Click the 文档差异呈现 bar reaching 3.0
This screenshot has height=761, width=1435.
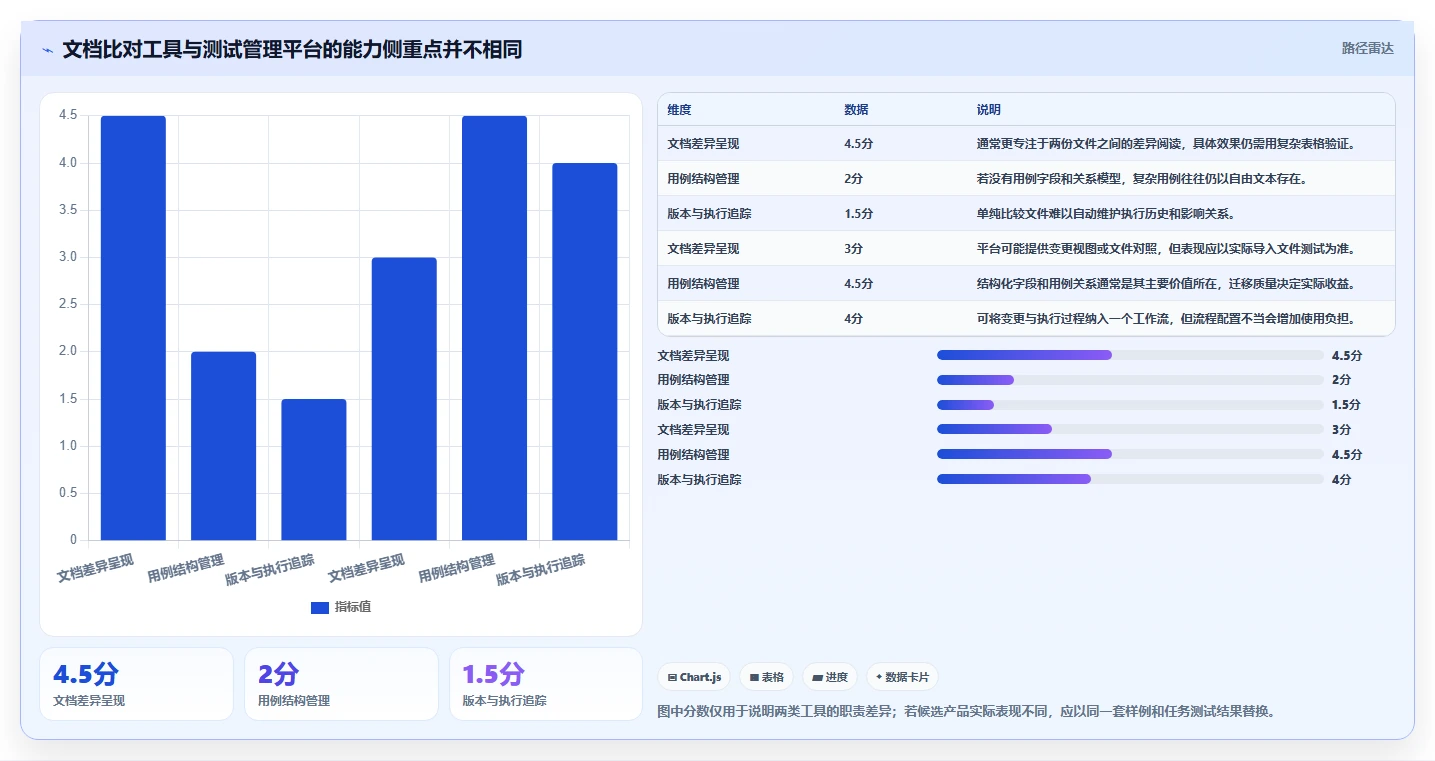404,399
